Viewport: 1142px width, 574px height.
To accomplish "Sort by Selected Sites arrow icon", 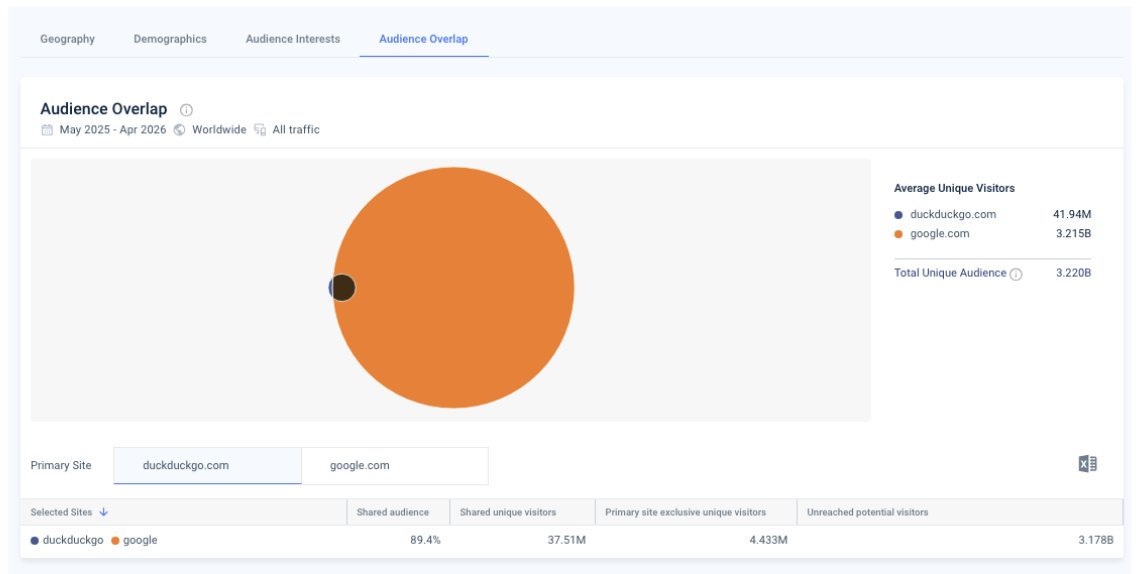I will click(x=103, y=512).
